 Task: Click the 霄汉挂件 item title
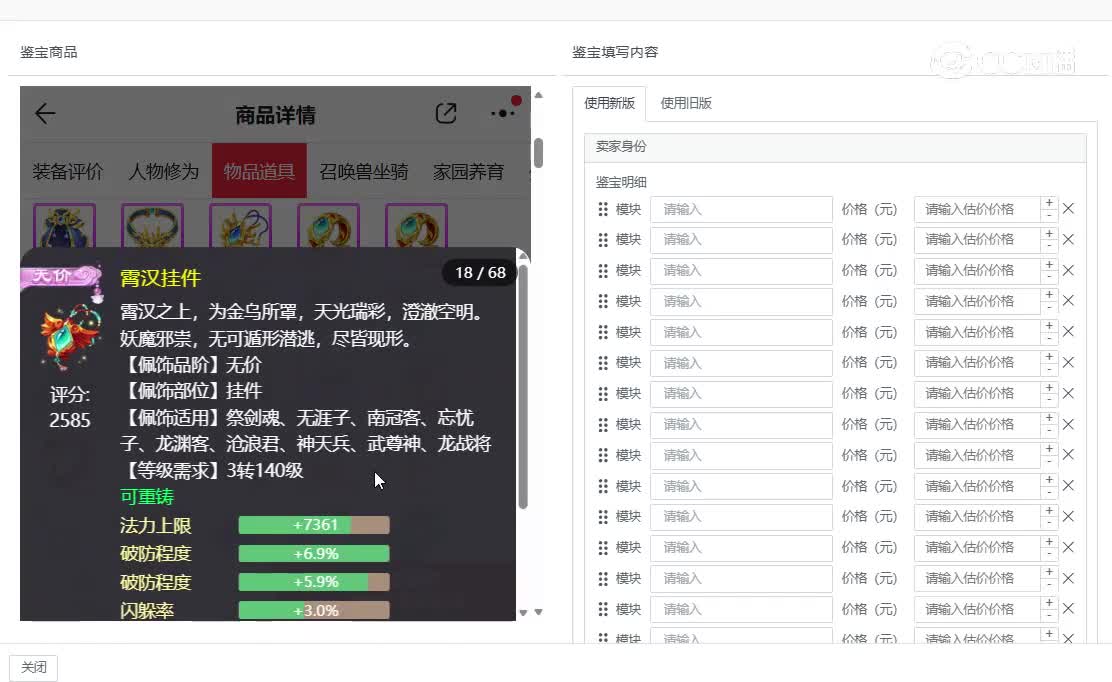160,278
